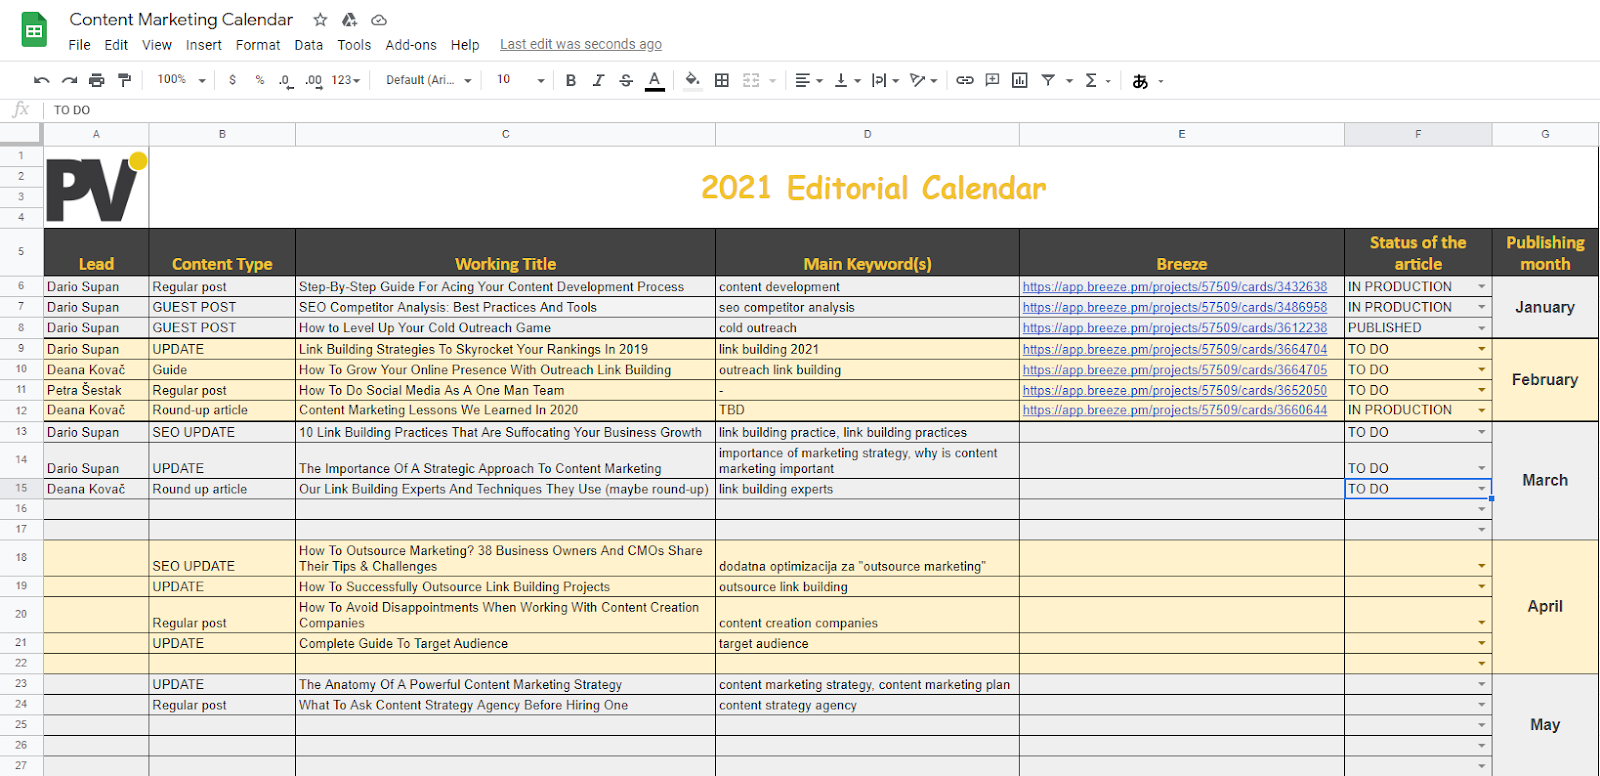The width and height of the screenshot is (1600, 776).
Task: Insert a chart
Action: [1019, 80]
